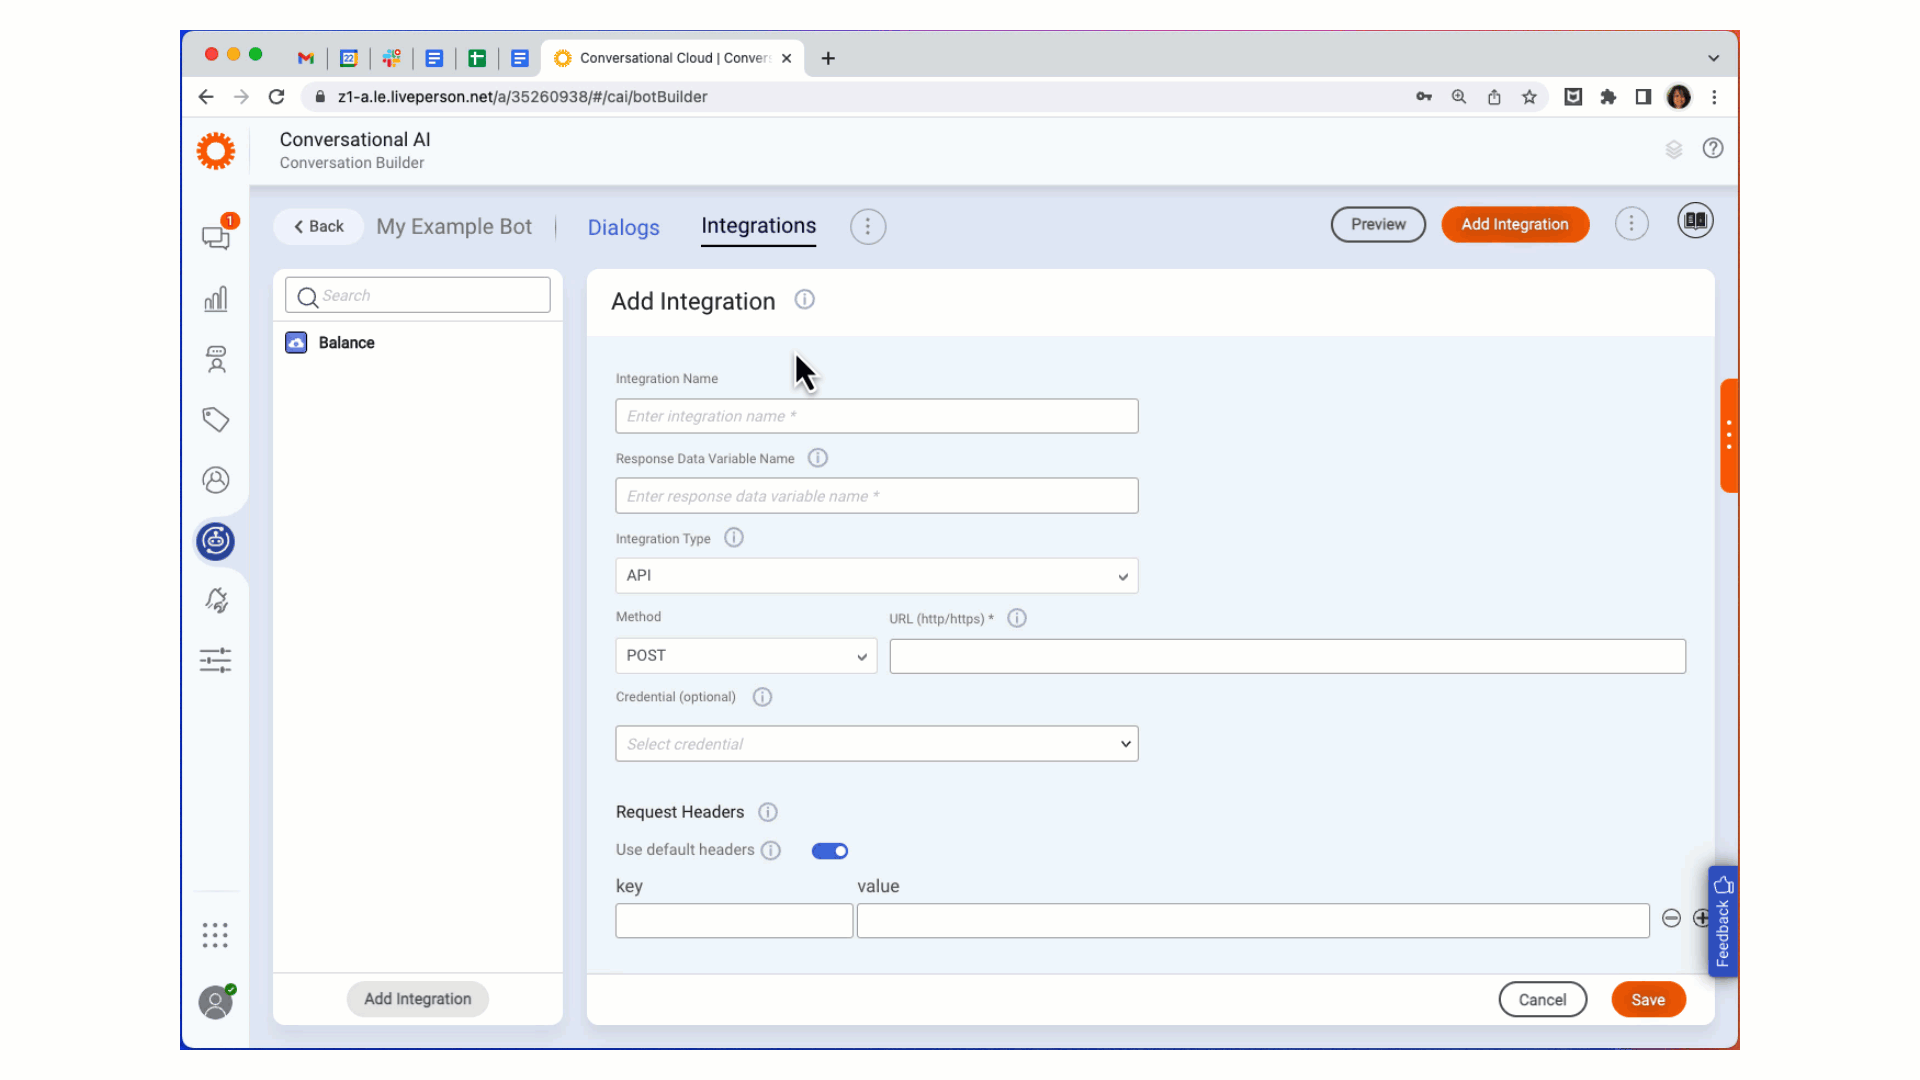Click the integrations Search field
1920x1080 pixels.
418,296
